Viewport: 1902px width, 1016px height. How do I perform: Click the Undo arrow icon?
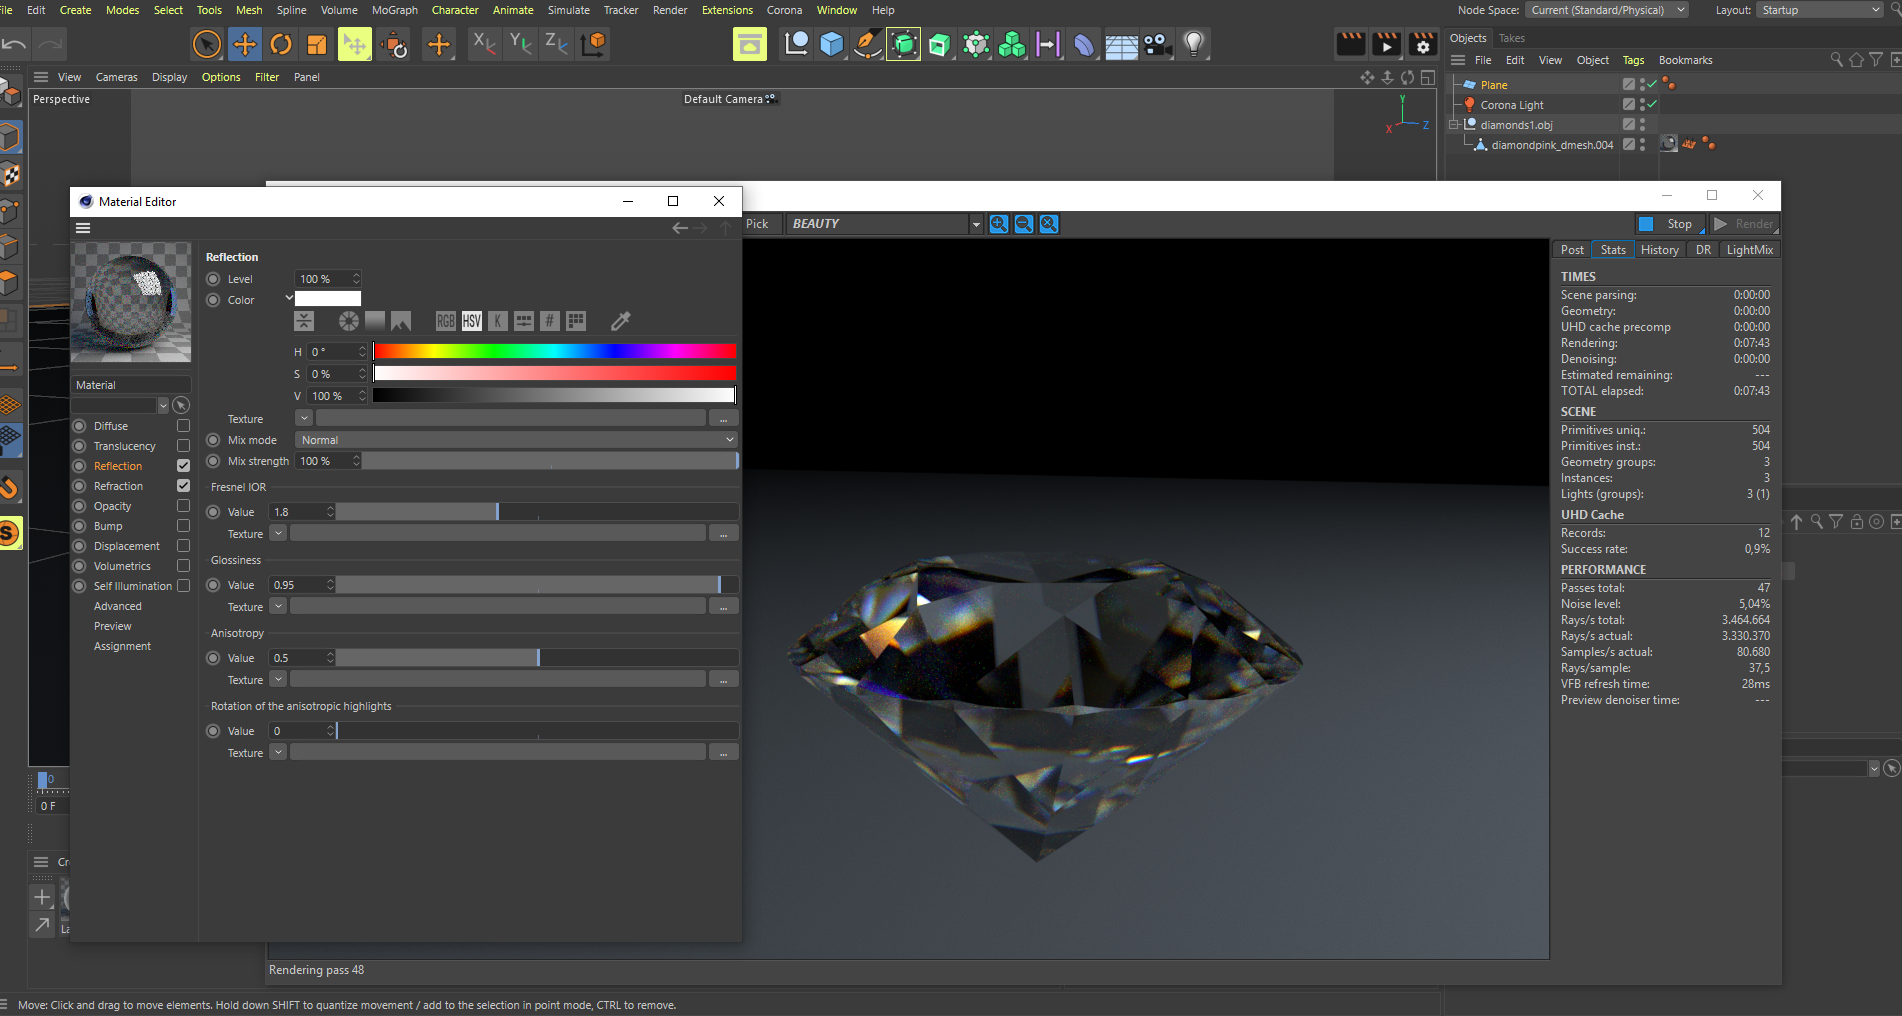(x=14, y=44)
